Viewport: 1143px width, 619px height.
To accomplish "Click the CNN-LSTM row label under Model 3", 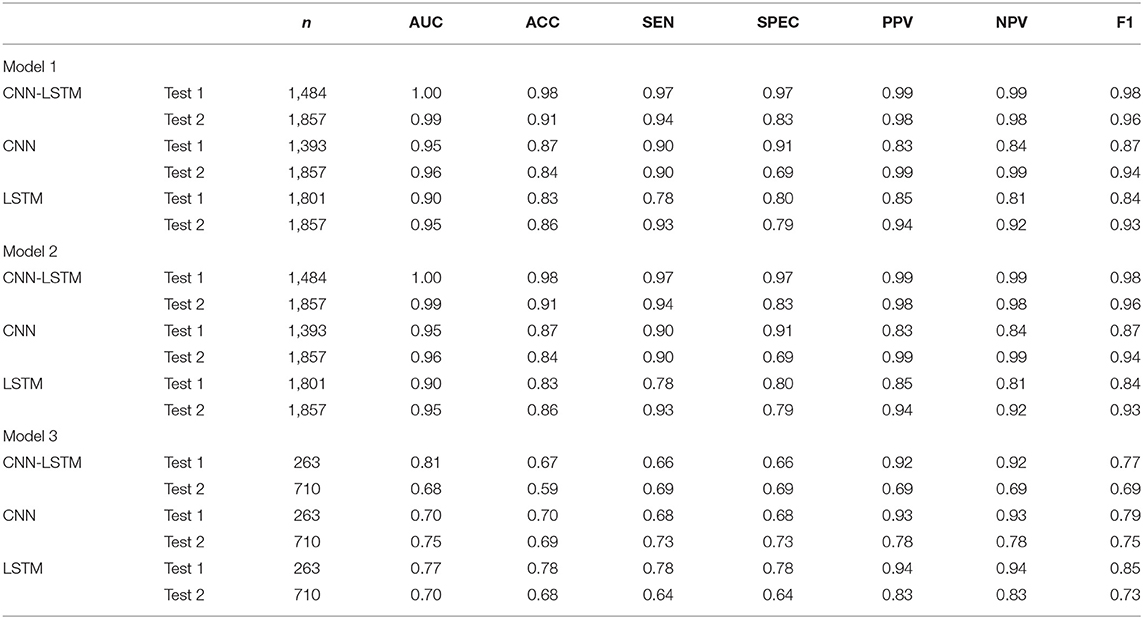I will [x=43, y=462].
